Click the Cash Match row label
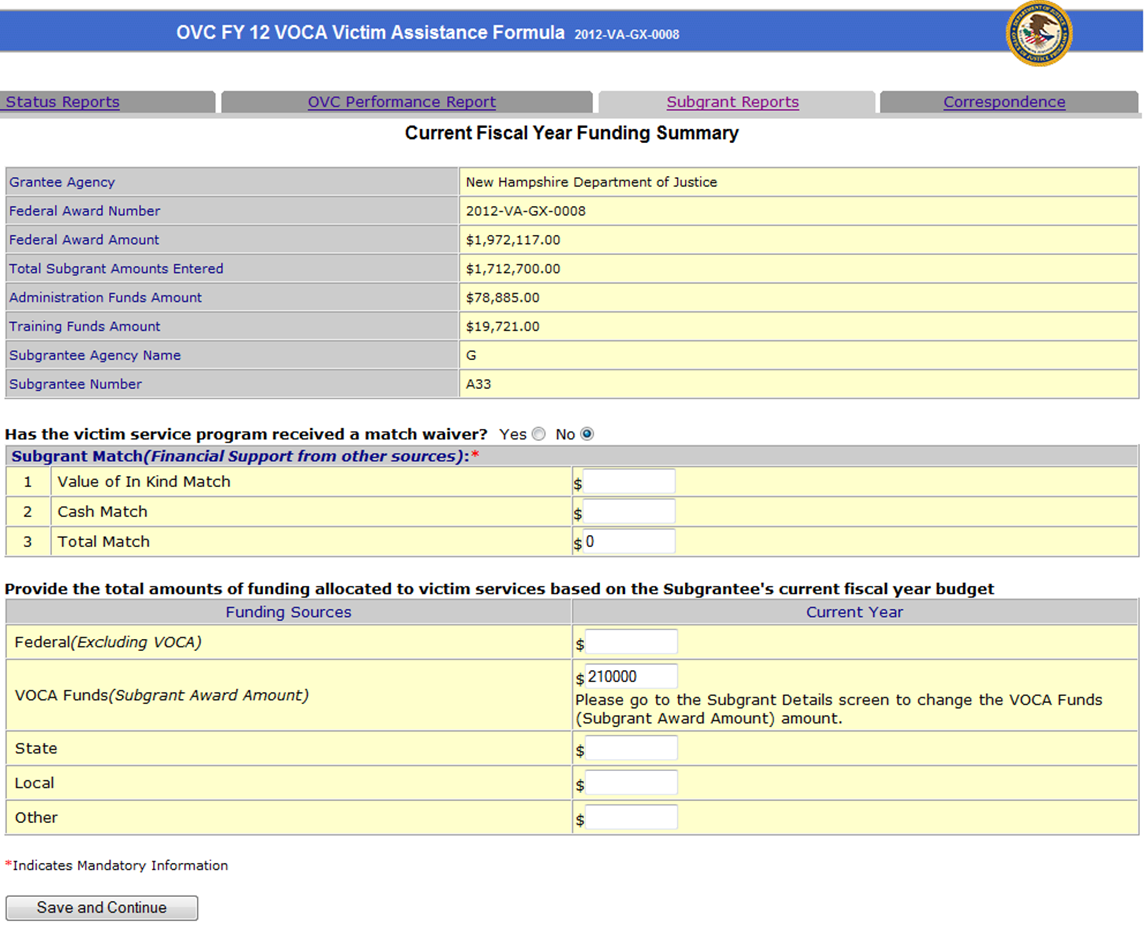The width and height of the screenshot is (1148, 925). pyautogui.click(x=102, y=512)
